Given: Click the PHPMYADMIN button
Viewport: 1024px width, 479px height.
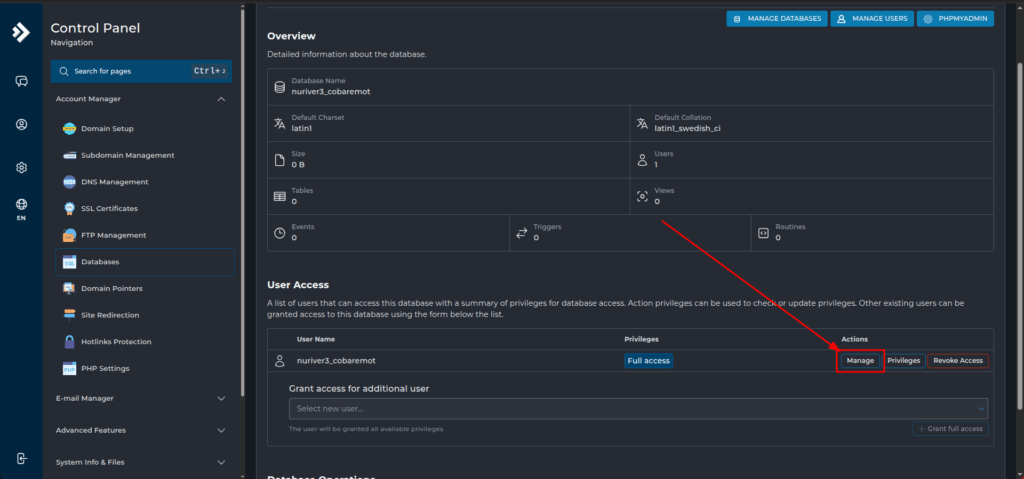Looking at the screenshot, I should (954, 19).
